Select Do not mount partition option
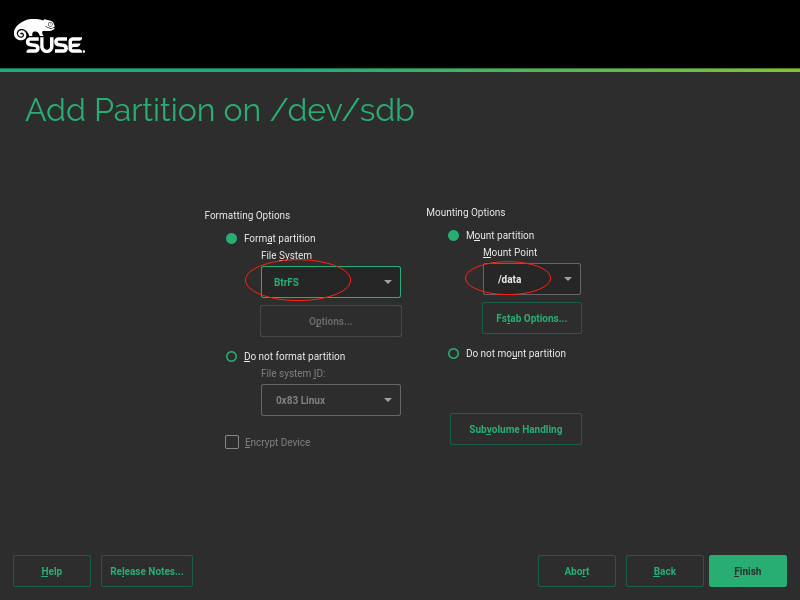This screenshot has width=800, height=600. click(453, 353)
